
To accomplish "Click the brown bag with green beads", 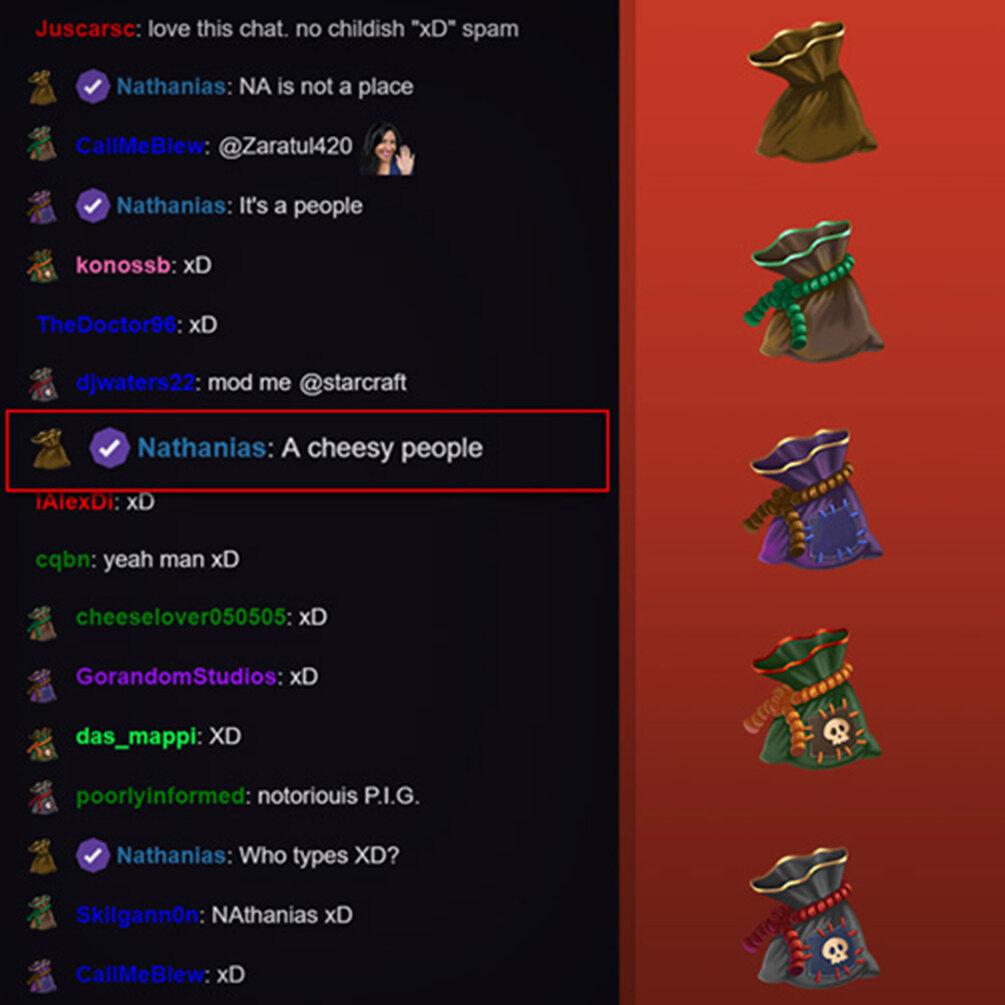I will click(x=813, y=290).
